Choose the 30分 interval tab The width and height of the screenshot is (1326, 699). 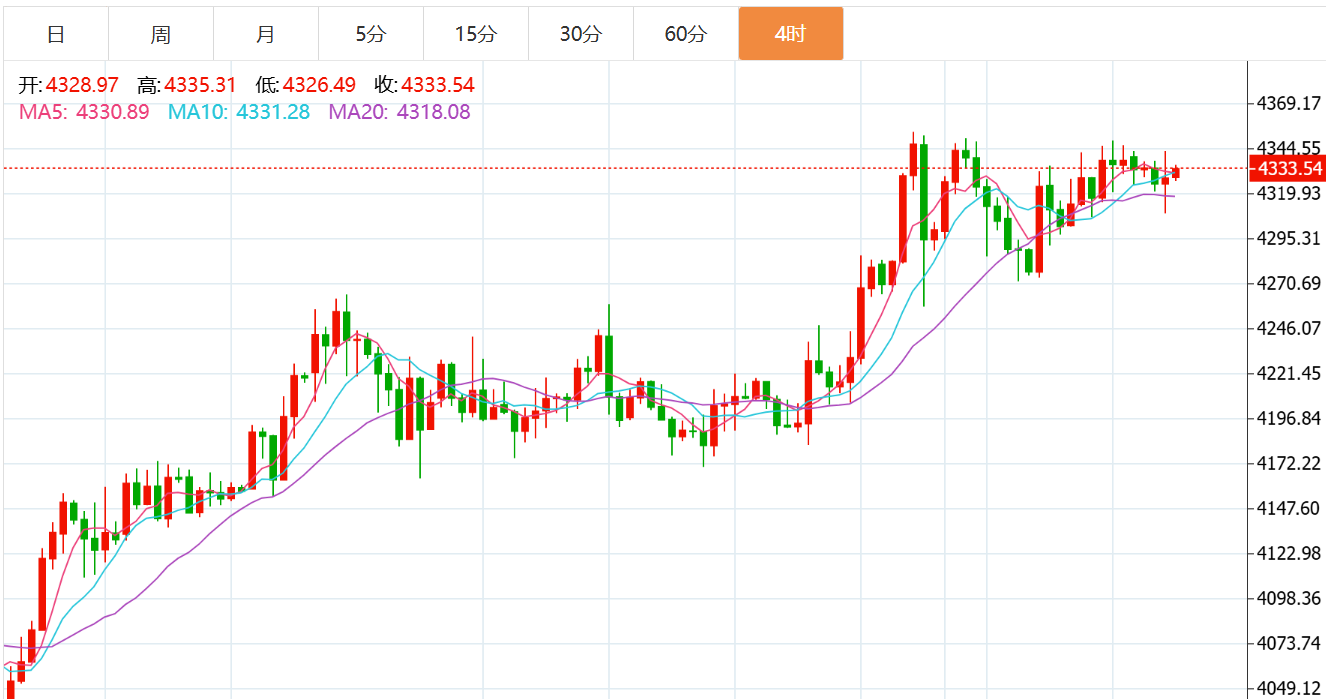580,35
